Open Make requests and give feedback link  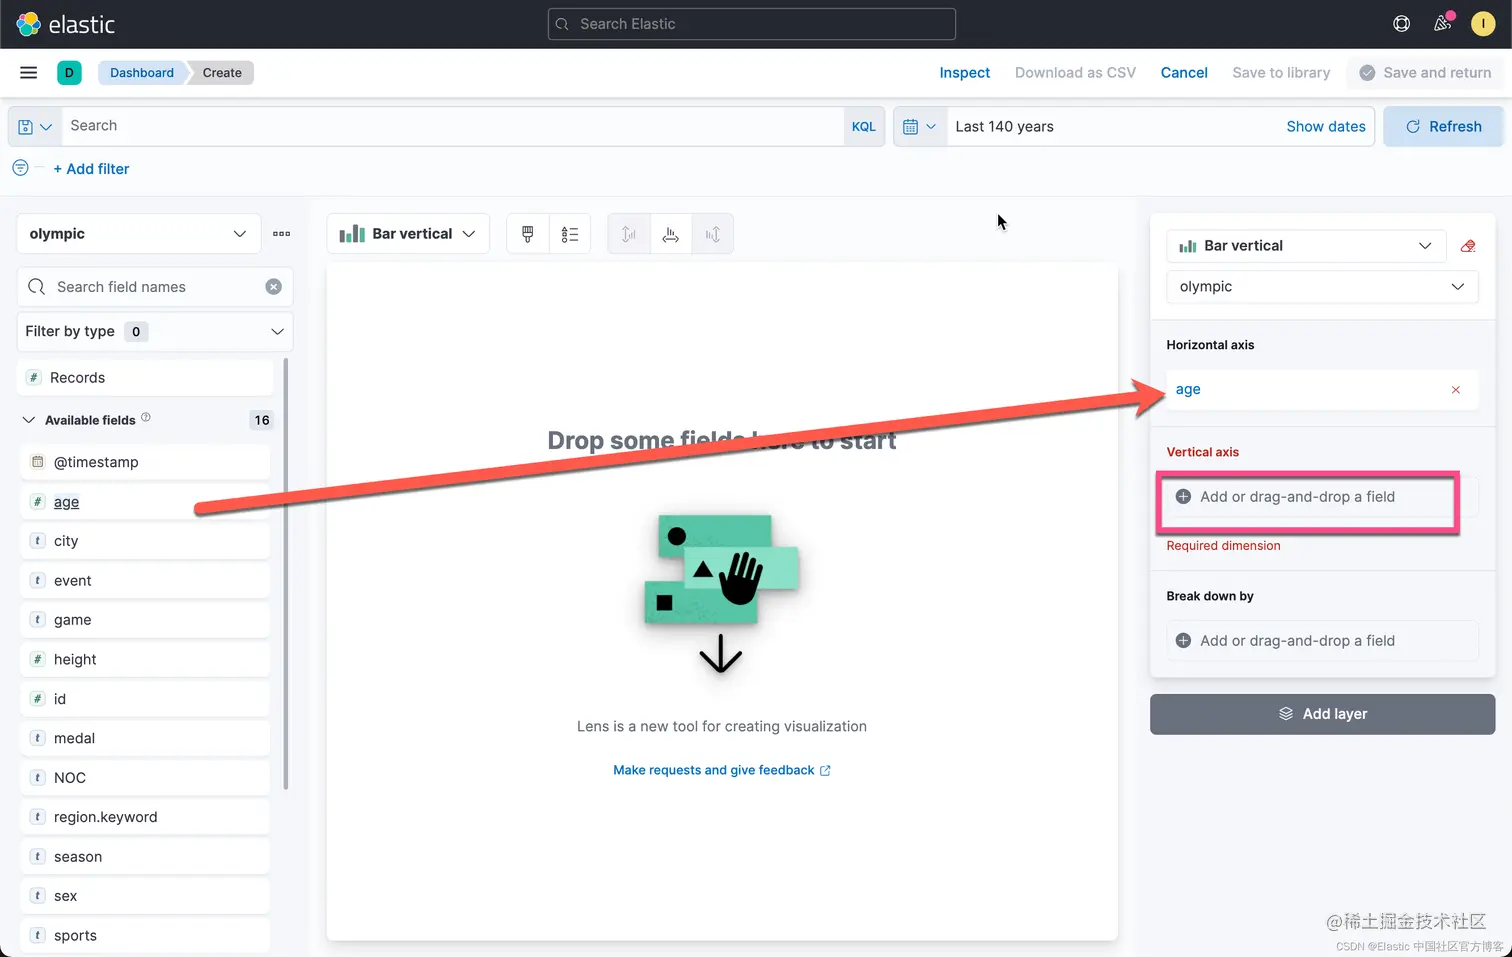pos(722,770)
